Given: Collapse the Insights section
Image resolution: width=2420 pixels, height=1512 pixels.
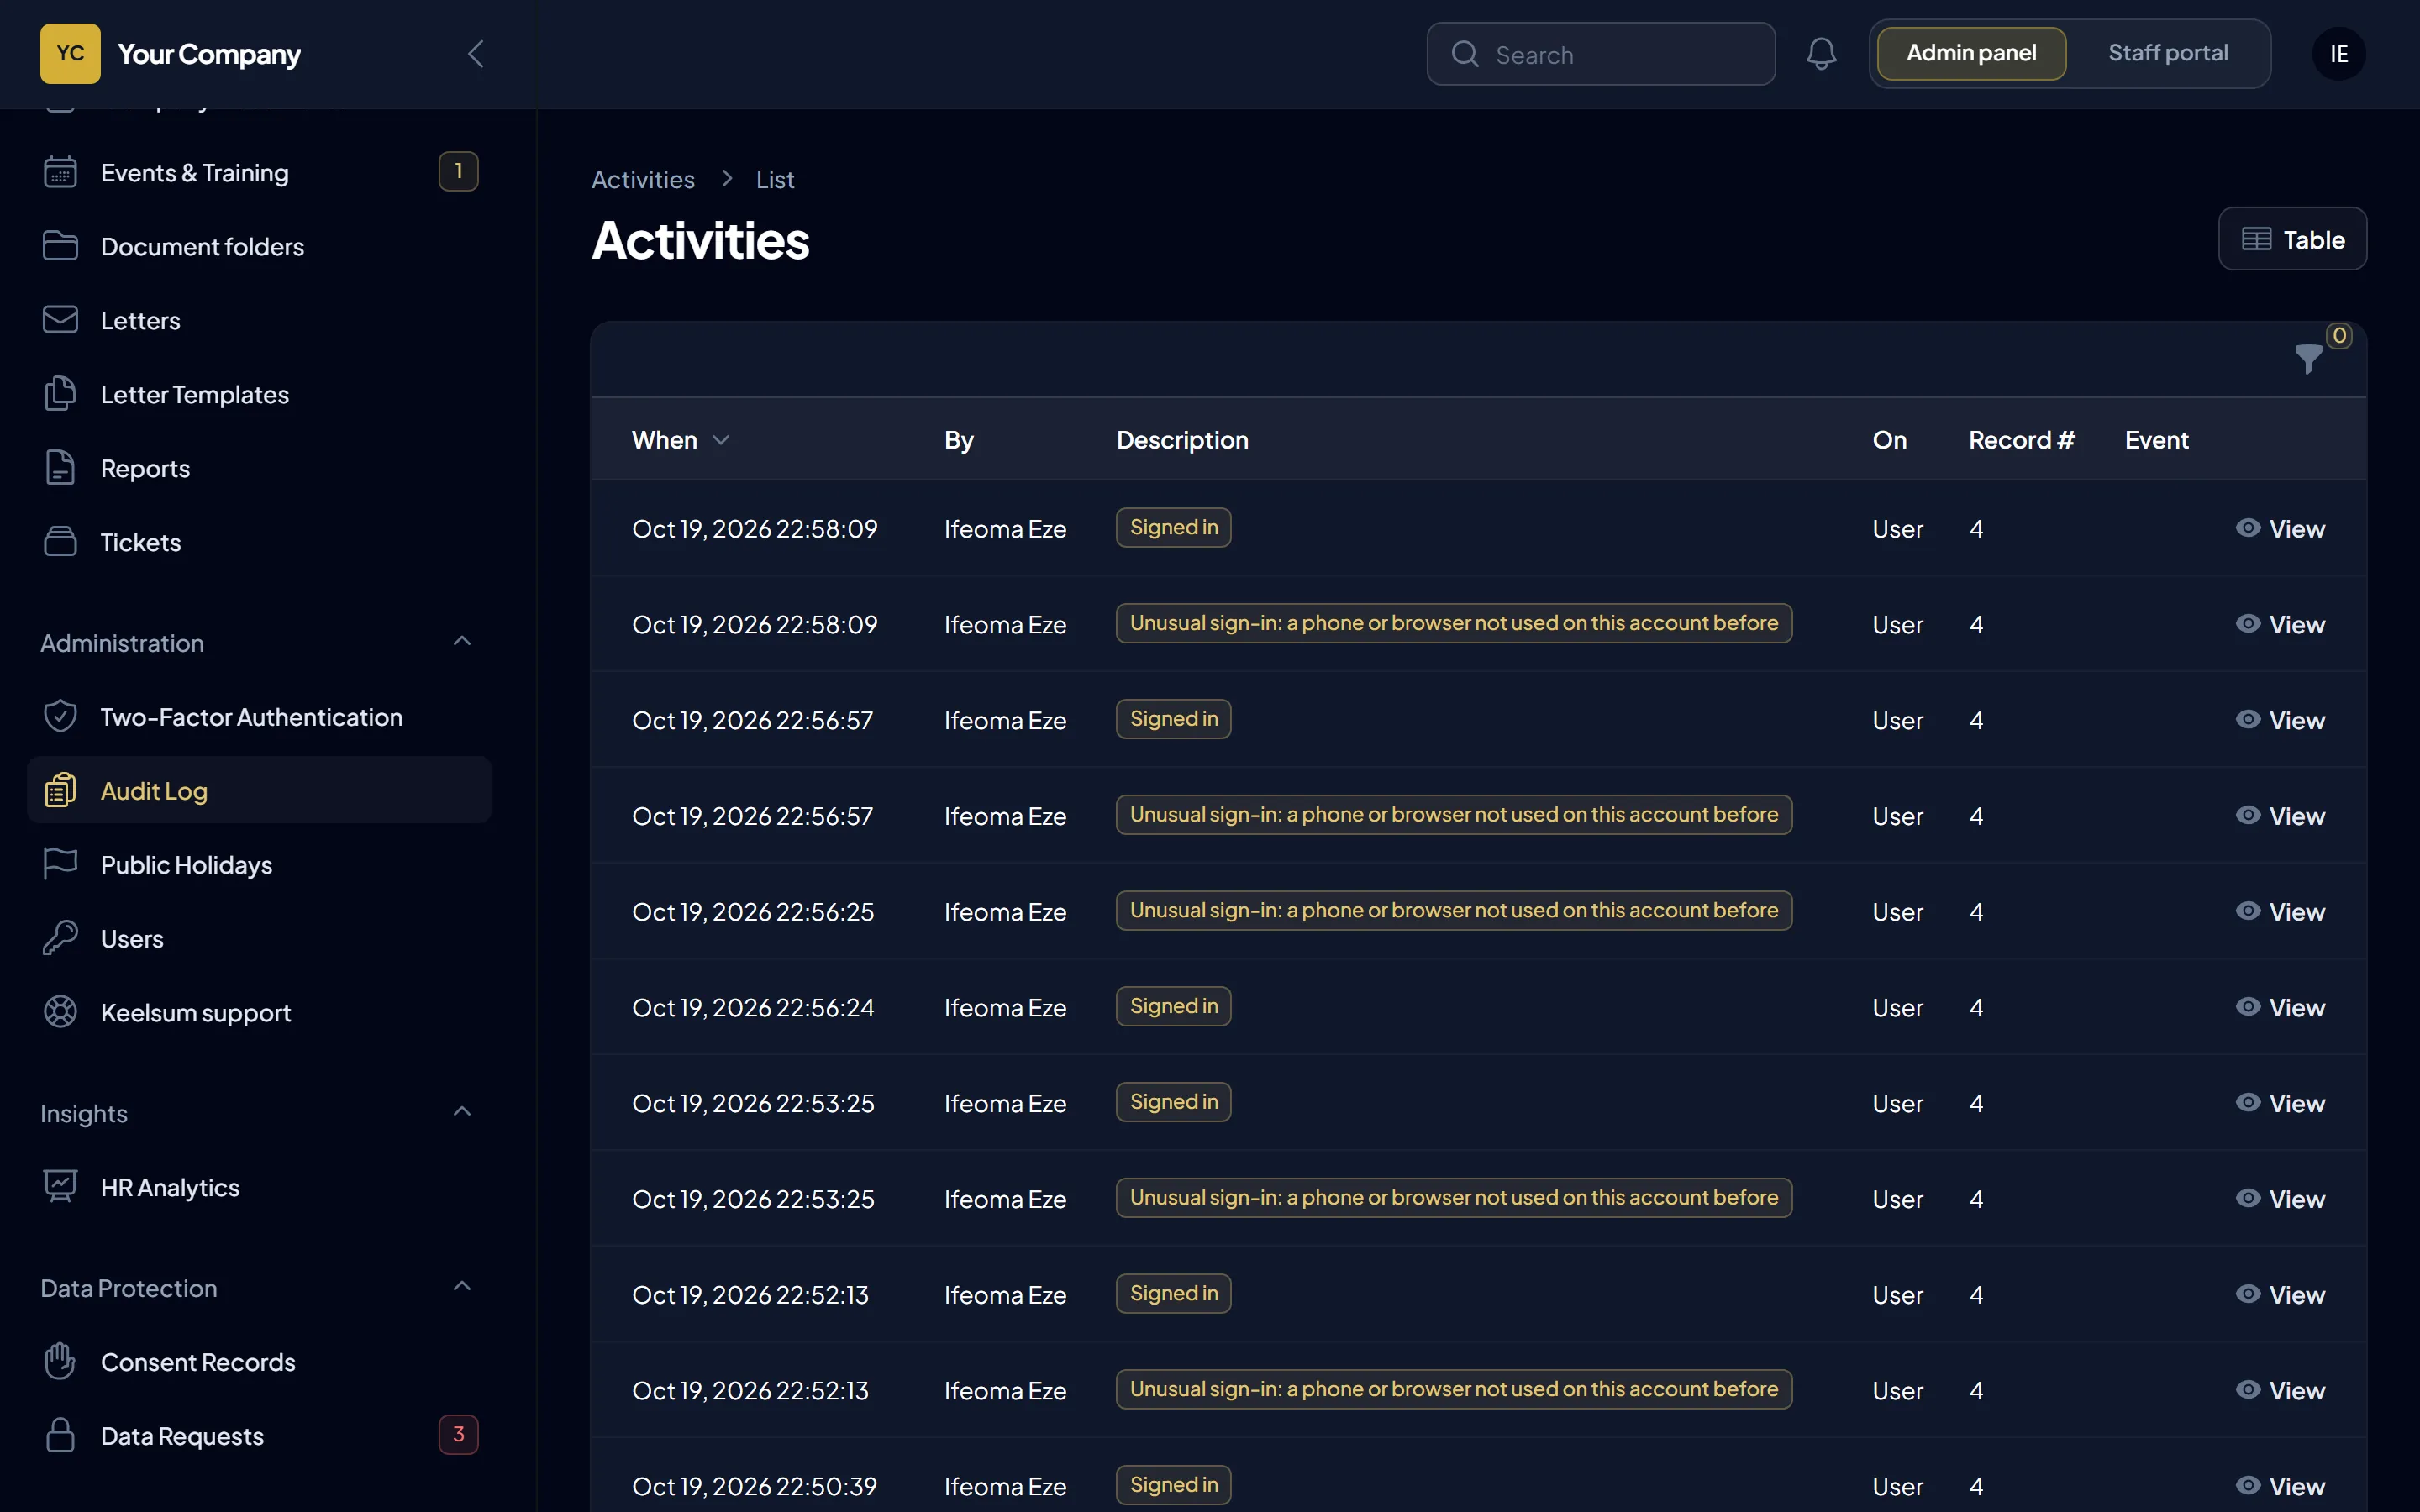Looking at the screenshot, I should 461,1112.
